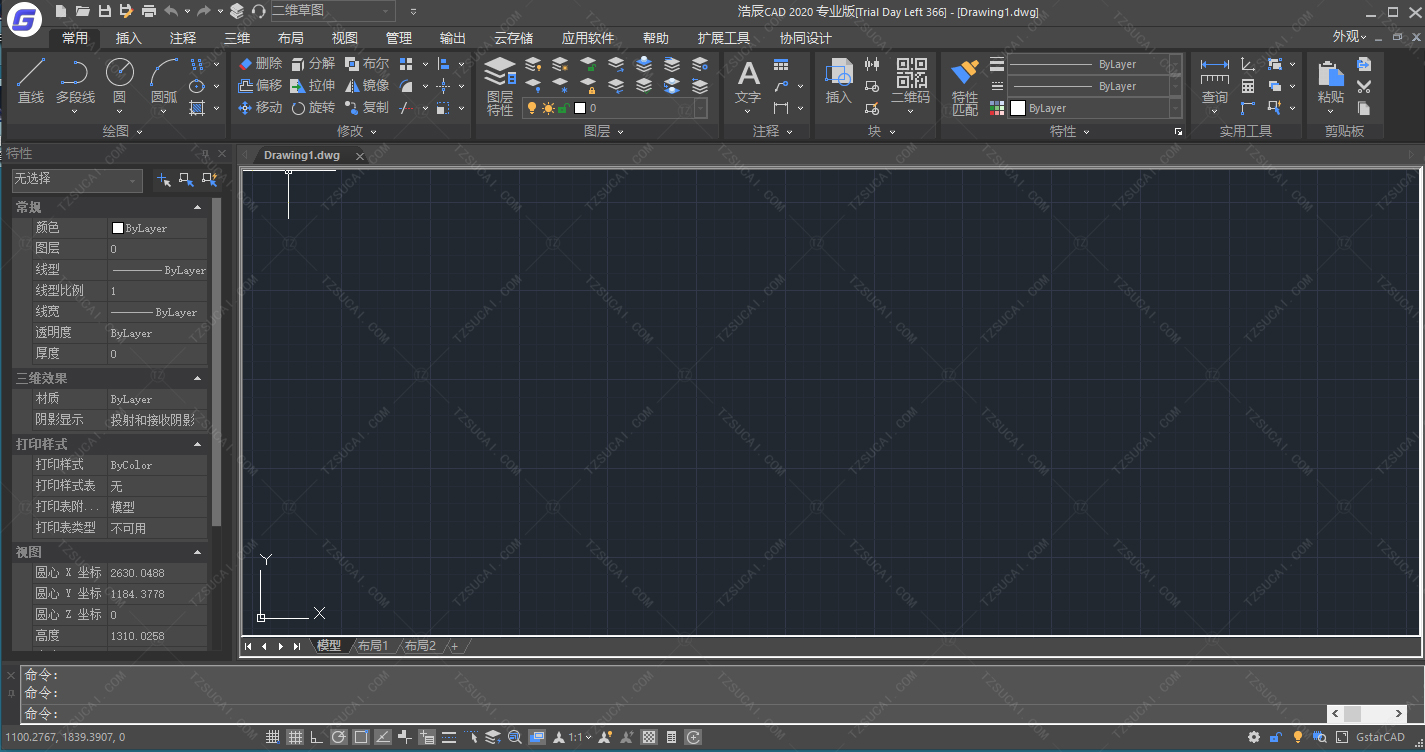Viewport: 1425px width, 752px height.
Task: Open the workspace dropdown 二维草图
Action: tap(332, 11)
